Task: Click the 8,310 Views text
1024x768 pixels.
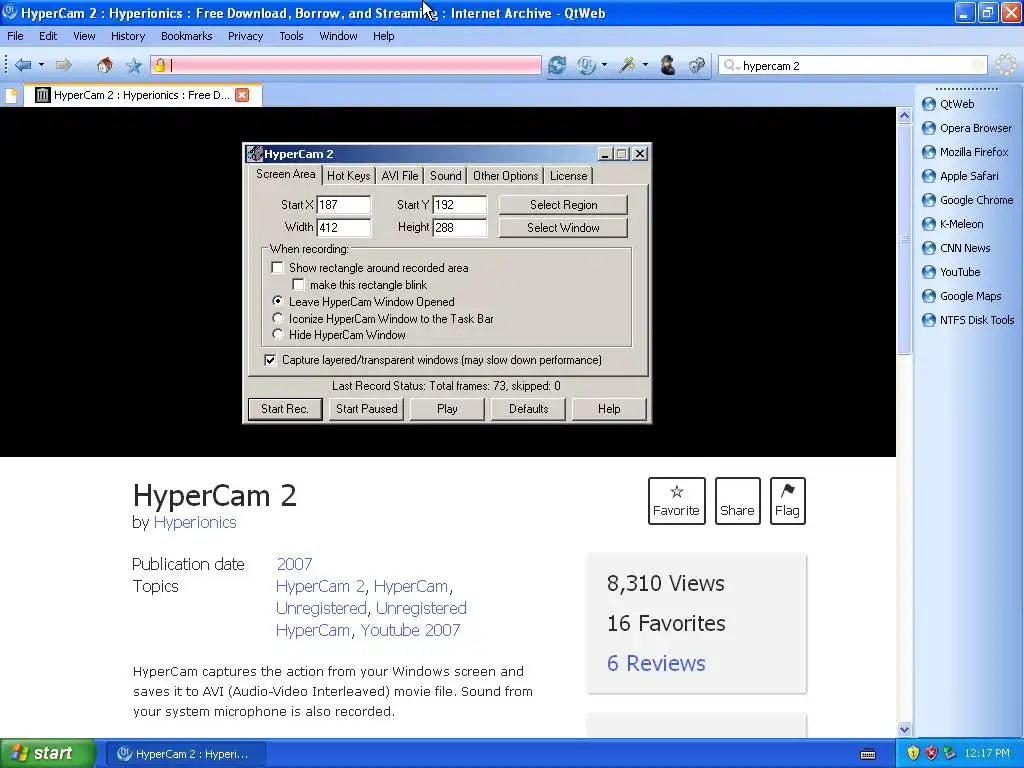Action: (665, 583)
